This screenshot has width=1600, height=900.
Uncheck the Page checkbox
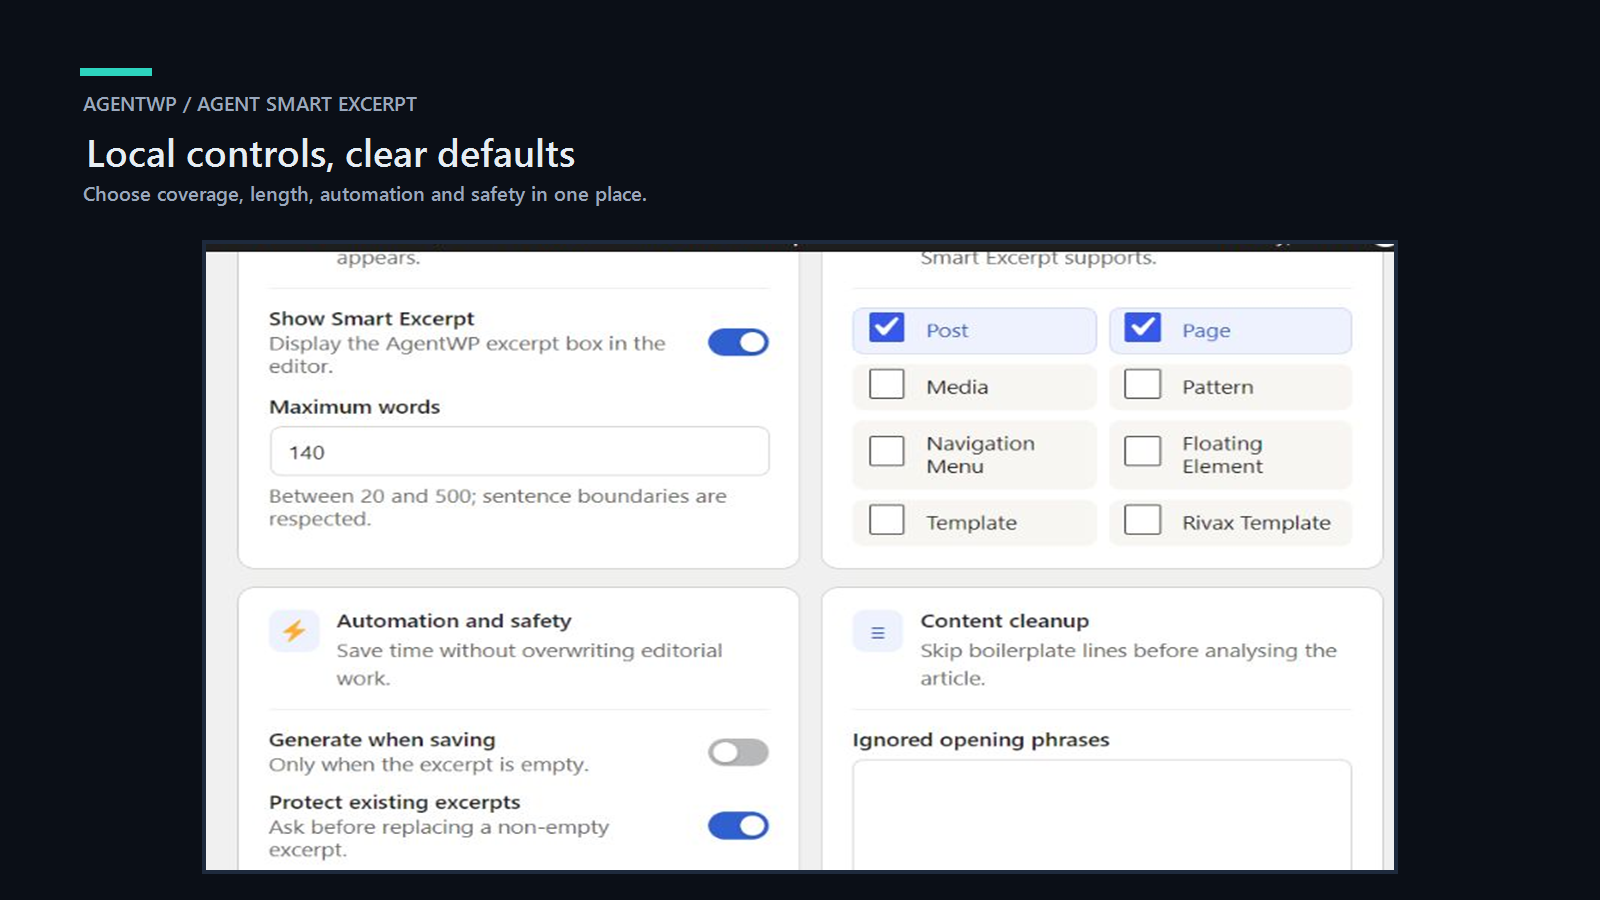(1142, 328)
